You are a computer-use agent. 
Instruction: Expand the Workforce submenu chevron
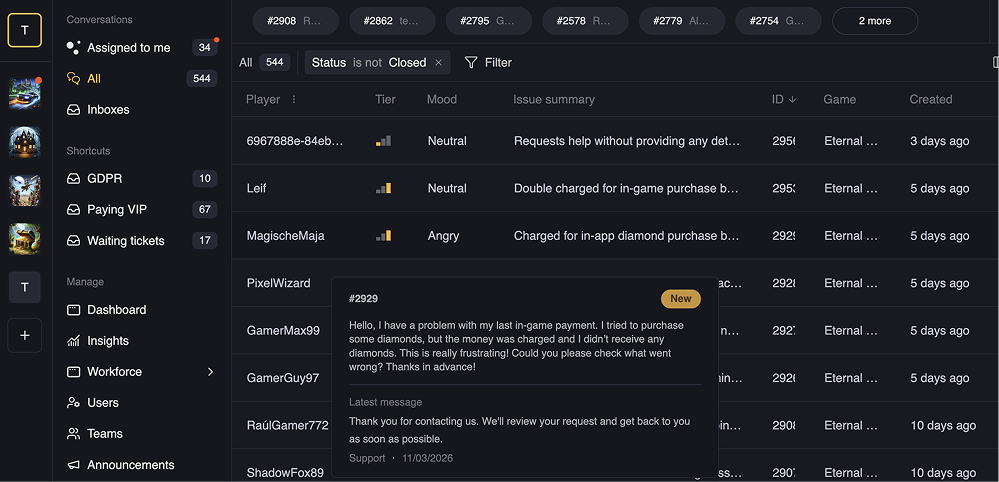(x=210, y=372)
